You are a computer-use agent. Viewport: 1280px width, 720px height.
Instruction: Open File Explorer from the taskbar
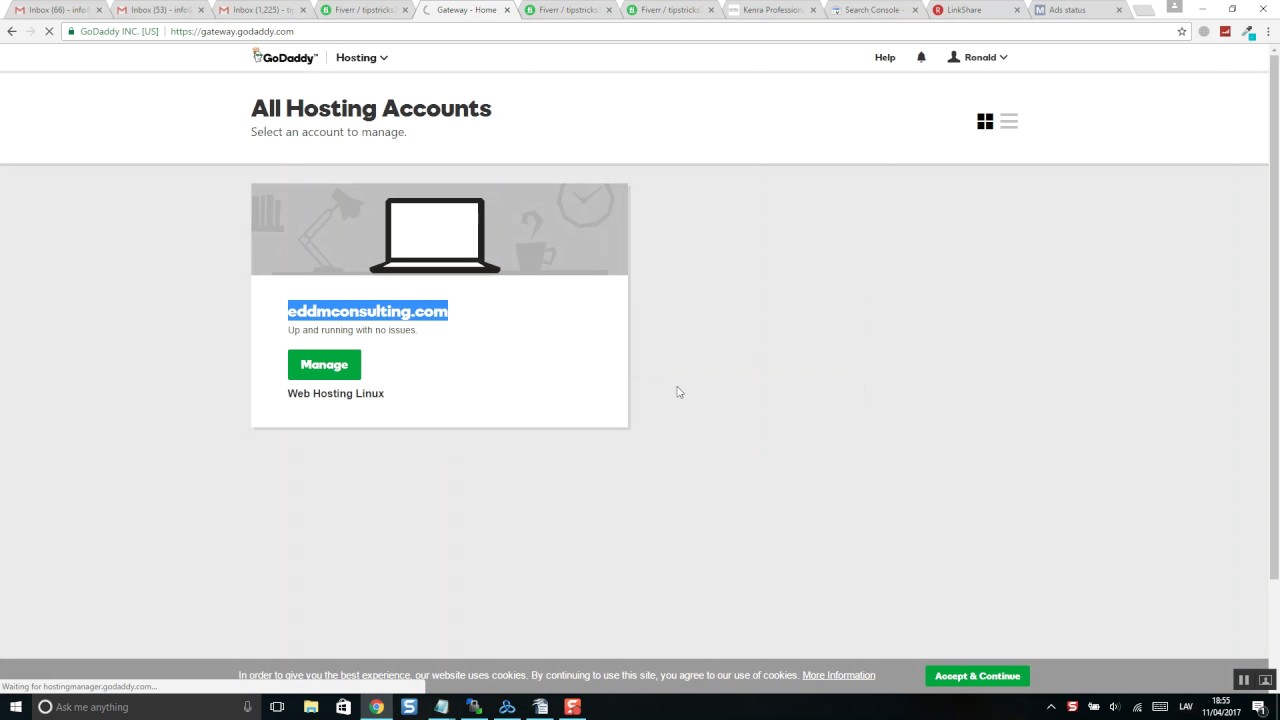(311, 707)
